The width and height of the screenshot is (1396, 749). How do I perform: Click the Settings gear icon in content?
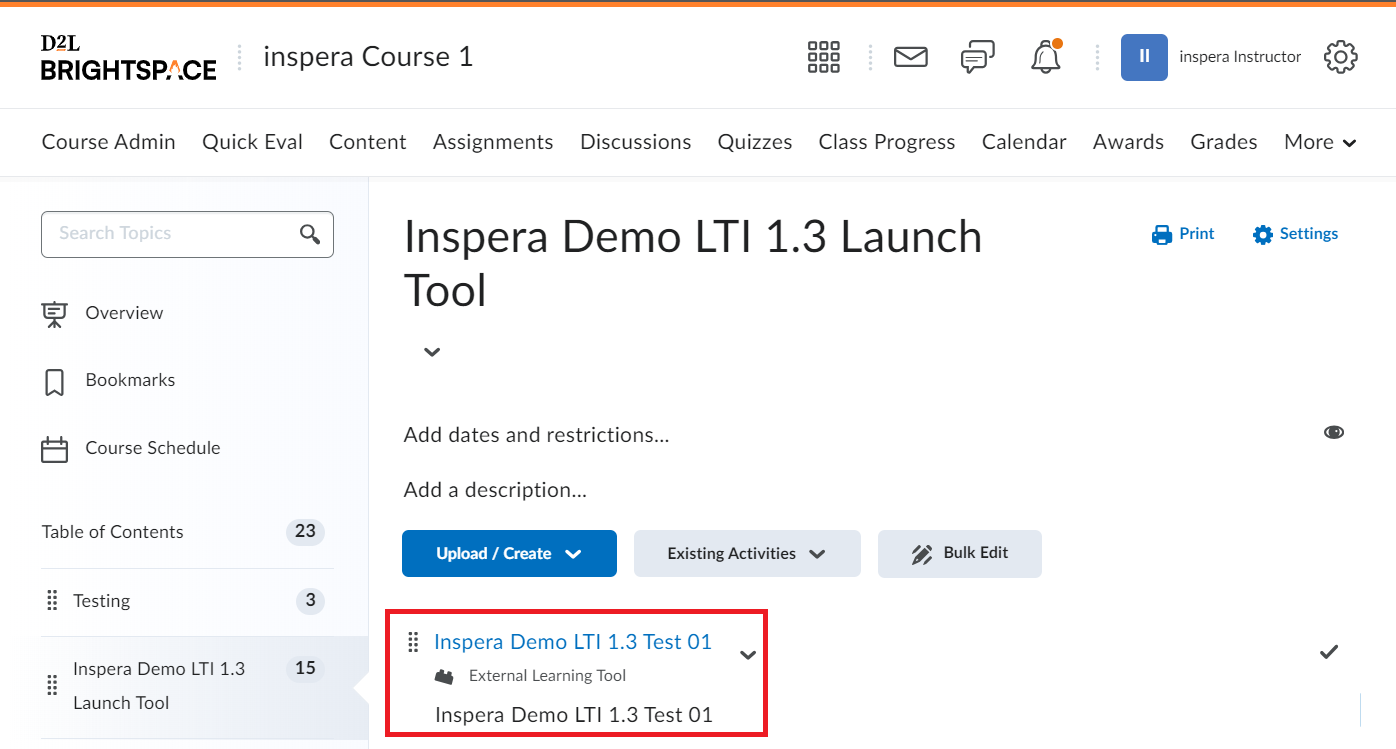[1263, 234]
